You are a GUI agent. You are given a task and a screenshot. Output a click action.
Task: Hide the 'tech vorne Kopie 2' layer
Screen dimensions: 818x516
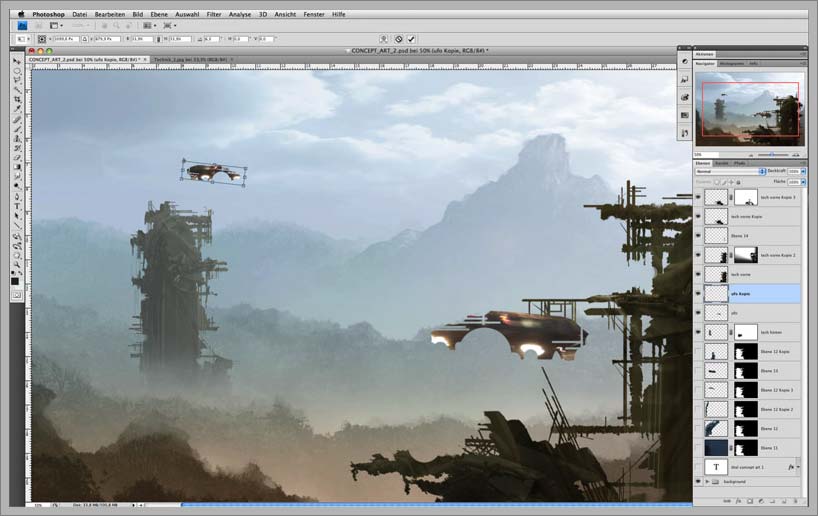click(698, 255)
